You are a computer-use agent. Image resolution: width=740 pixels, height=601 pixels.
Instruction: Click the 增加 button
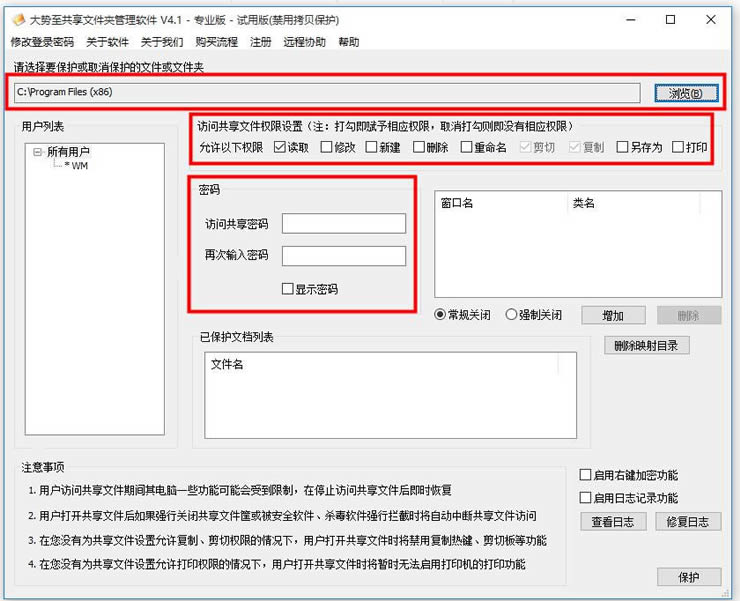click(613, 315)
